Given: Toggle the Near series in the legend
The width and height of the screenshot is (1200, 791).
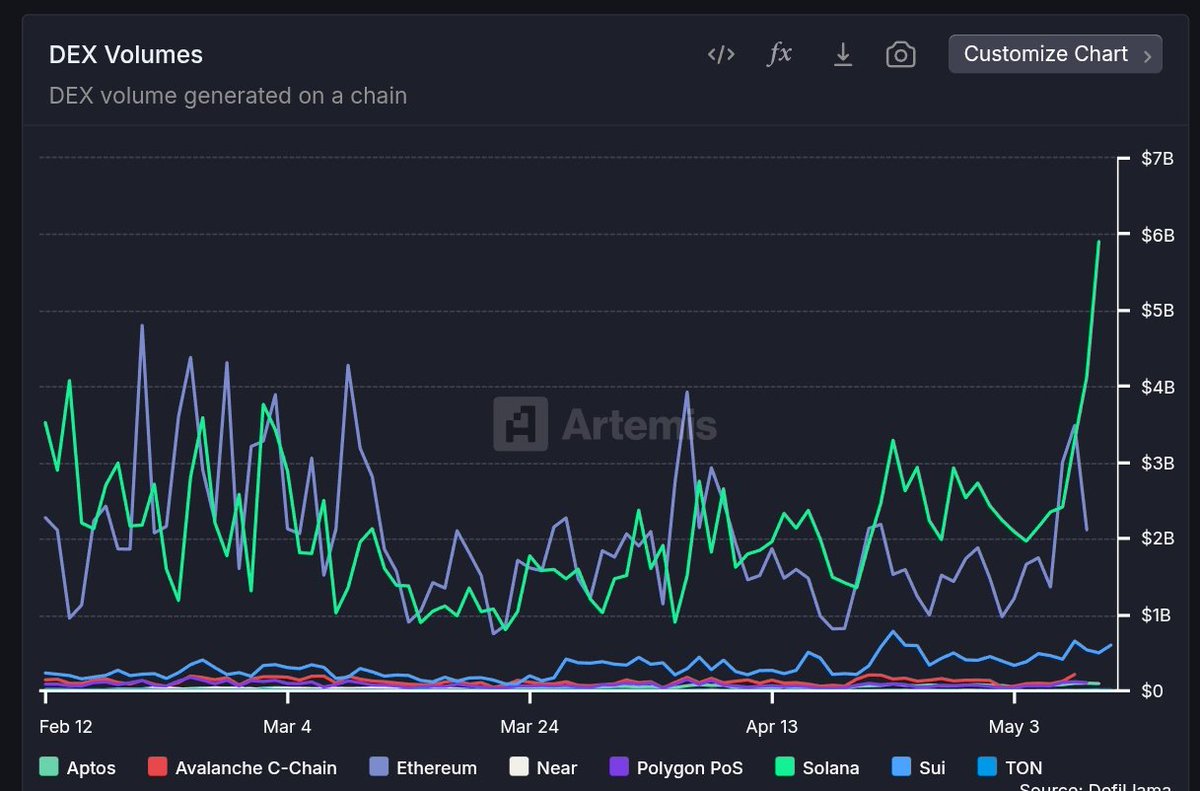Looking at the screenshot, I should pyautogui.click(x=541, y=767).
